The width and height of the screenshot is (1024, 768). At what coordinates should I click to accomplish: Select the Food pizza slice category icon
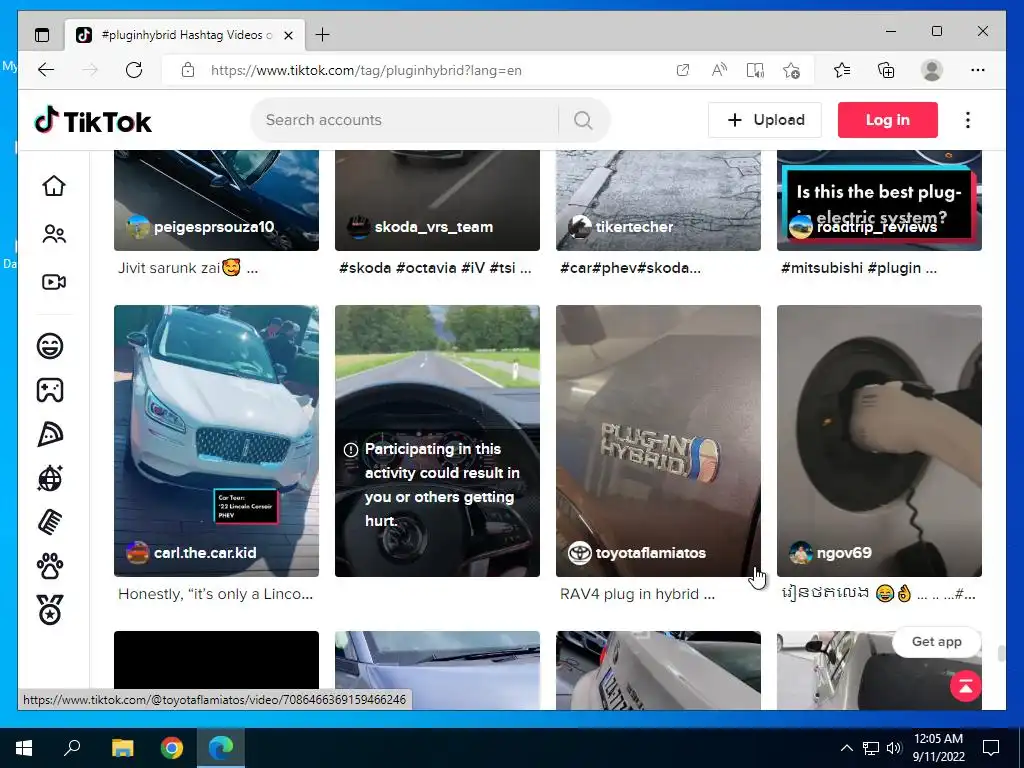(x=50, y=434)
